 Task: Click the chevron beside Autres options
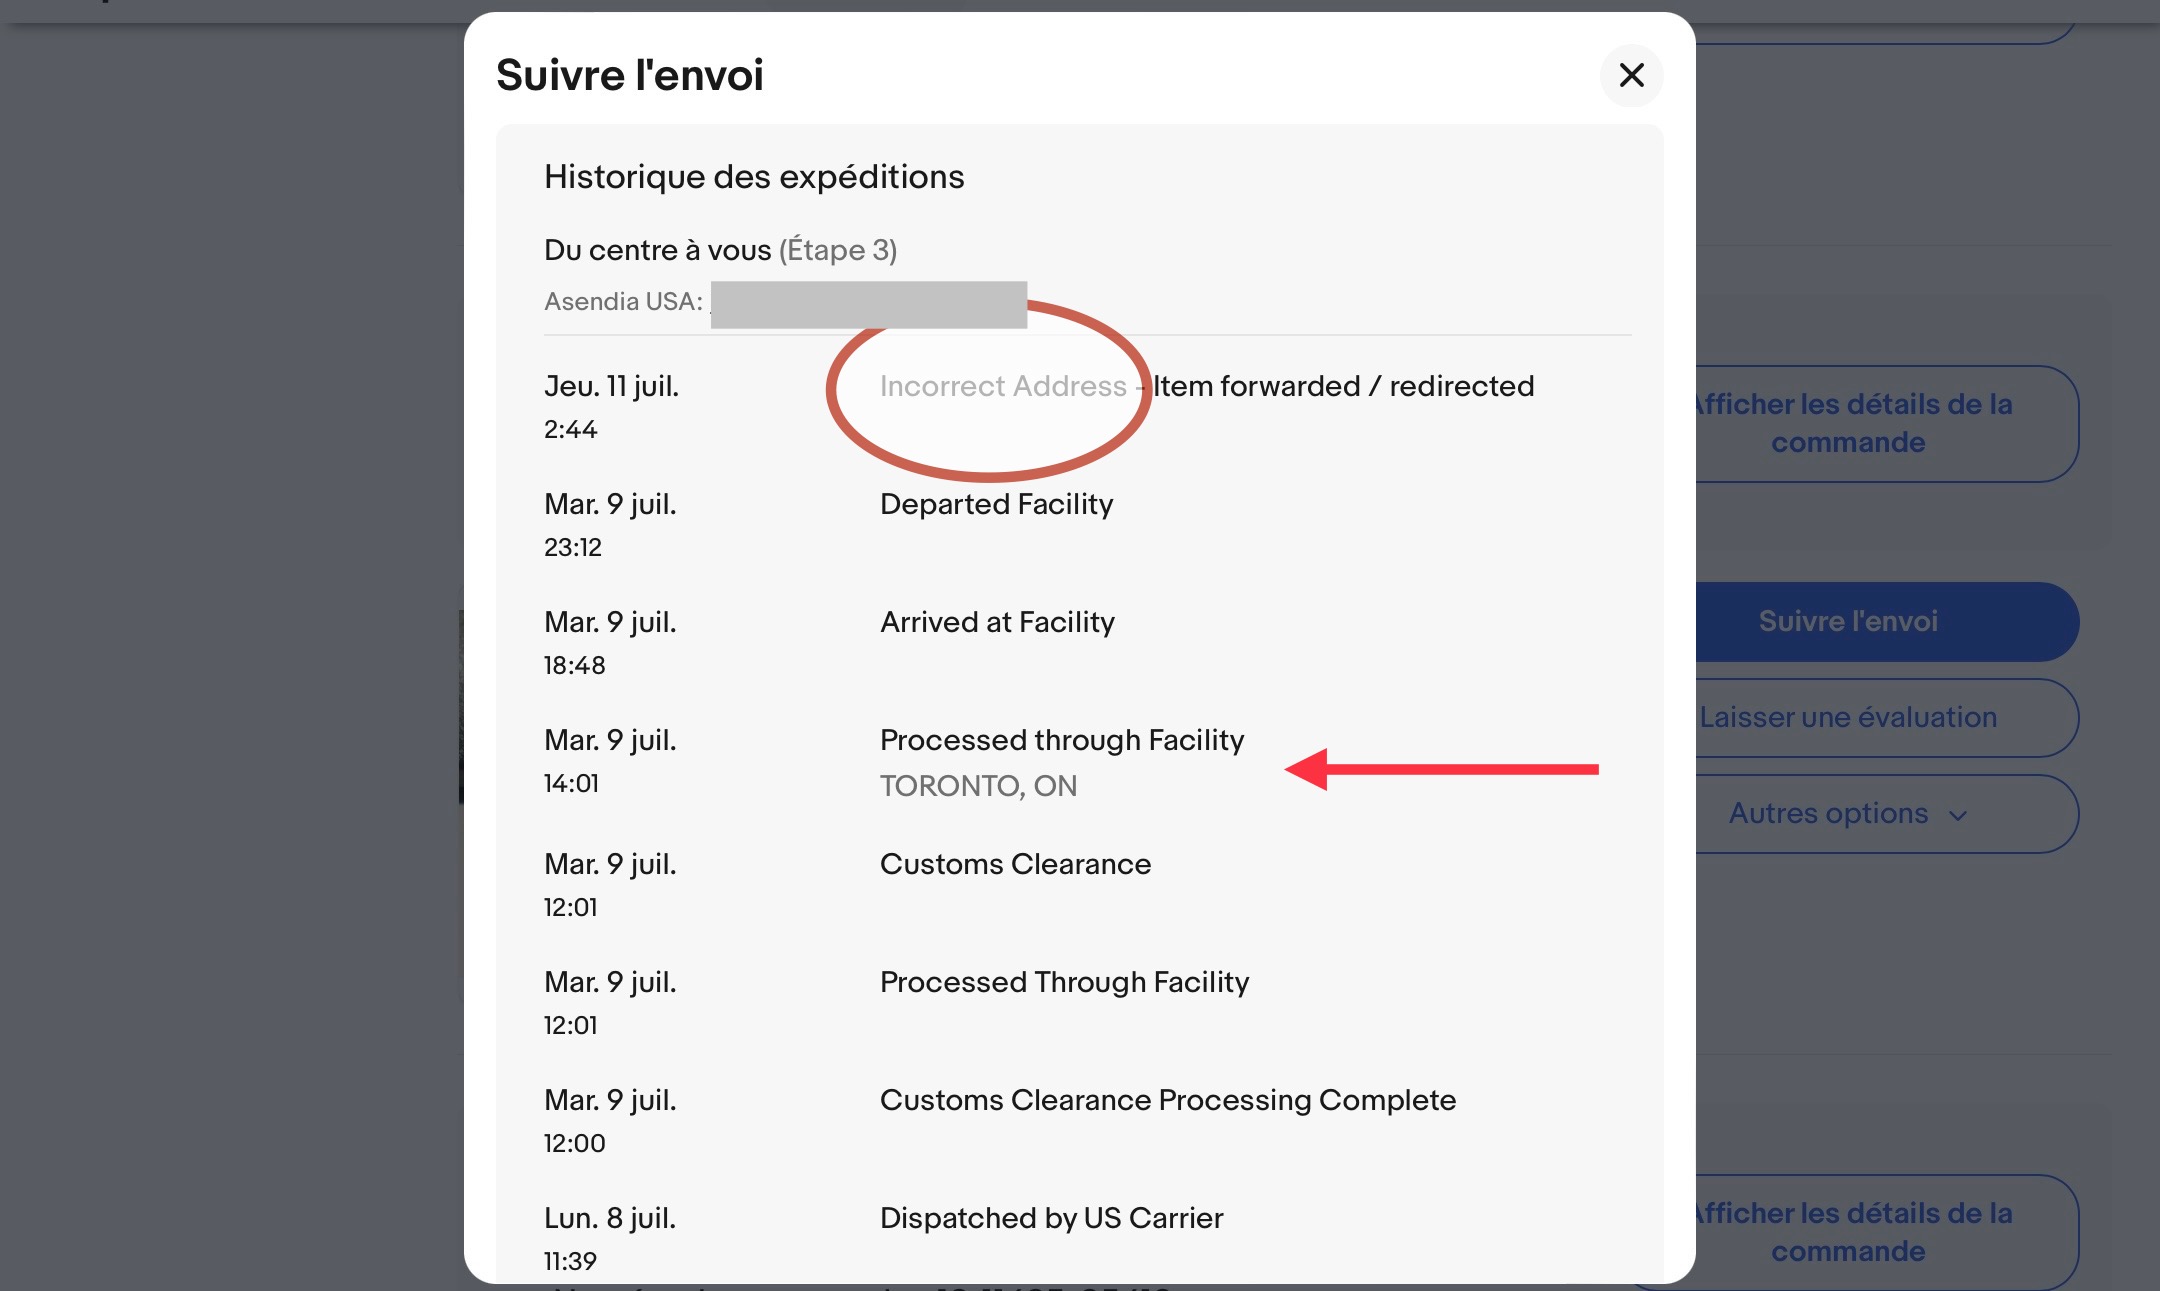pyautogui.click(x=1958, y=815)
